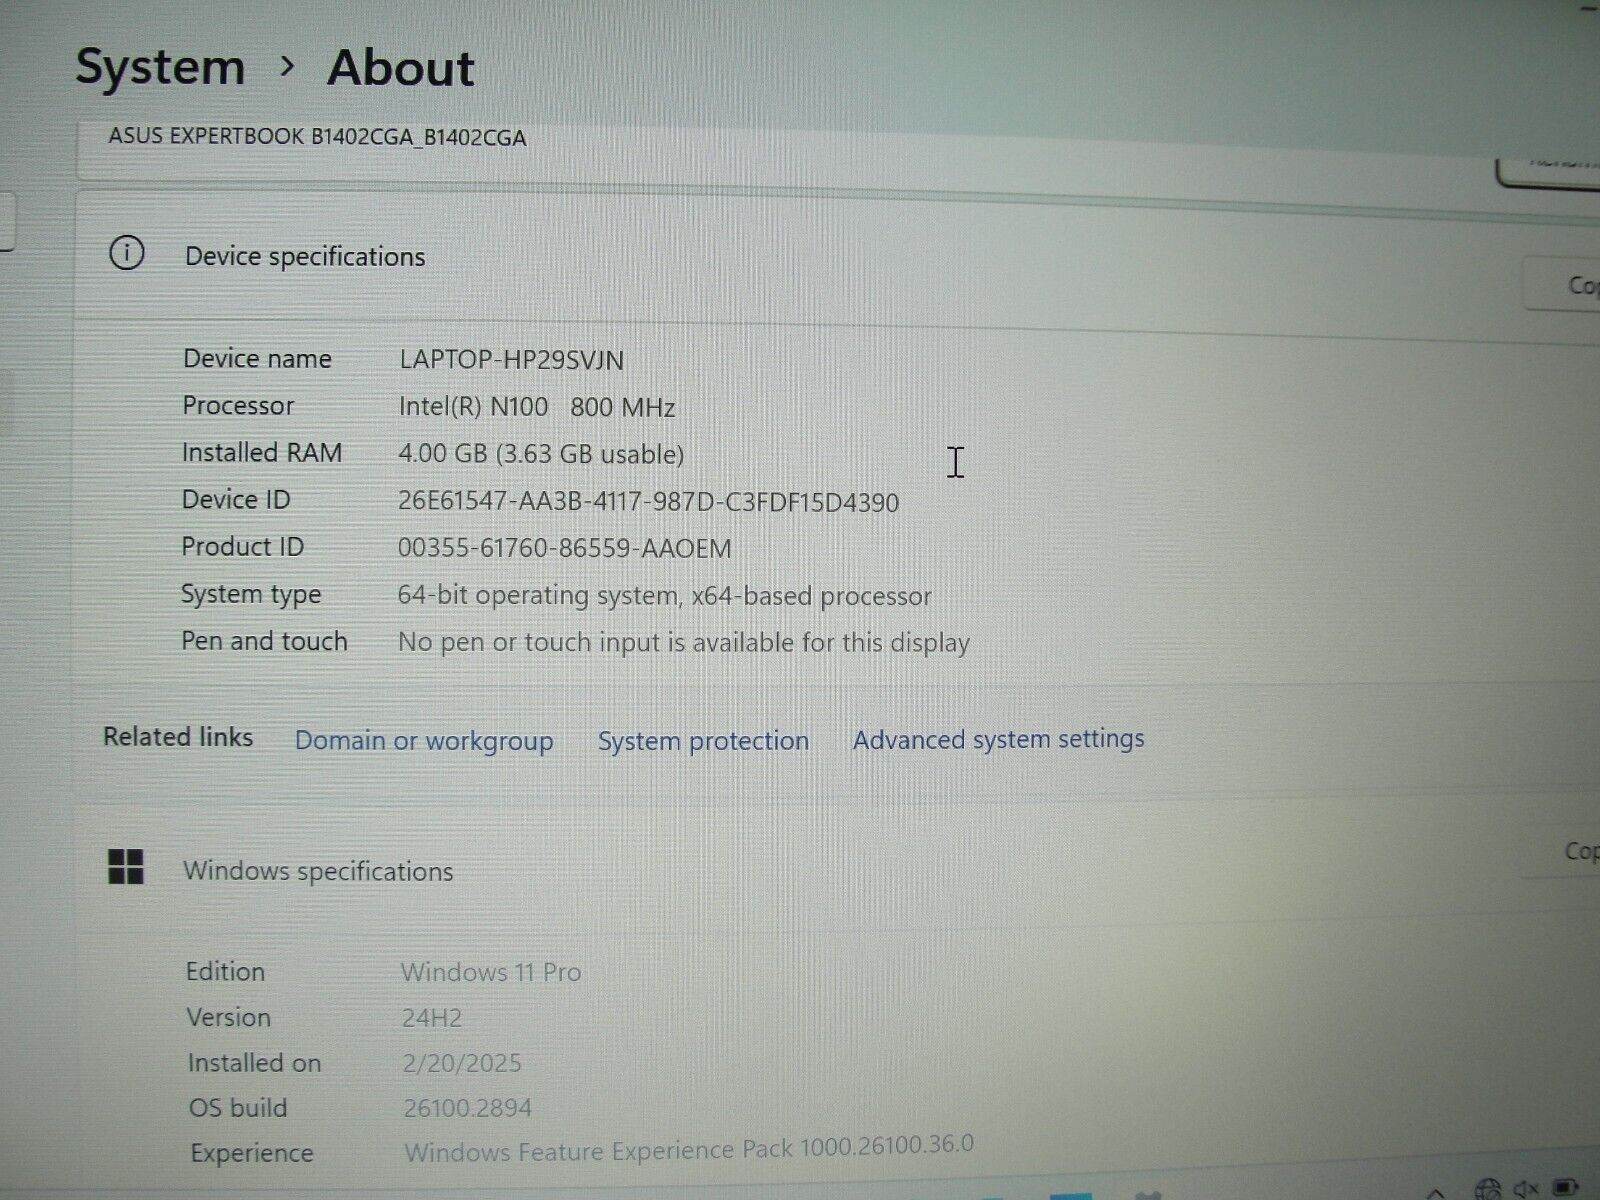
Task: Open Advanced system settings
Action: pyautogui.click(x=997, y=739)
